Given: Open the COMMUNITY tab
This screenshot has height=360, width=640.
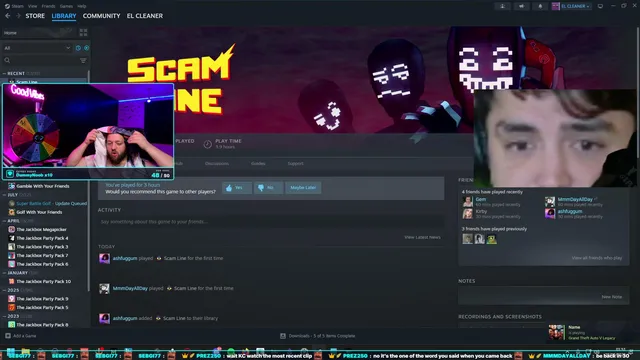Looking at the screenshot, I should pyautogui.click(x=101, y=16).
